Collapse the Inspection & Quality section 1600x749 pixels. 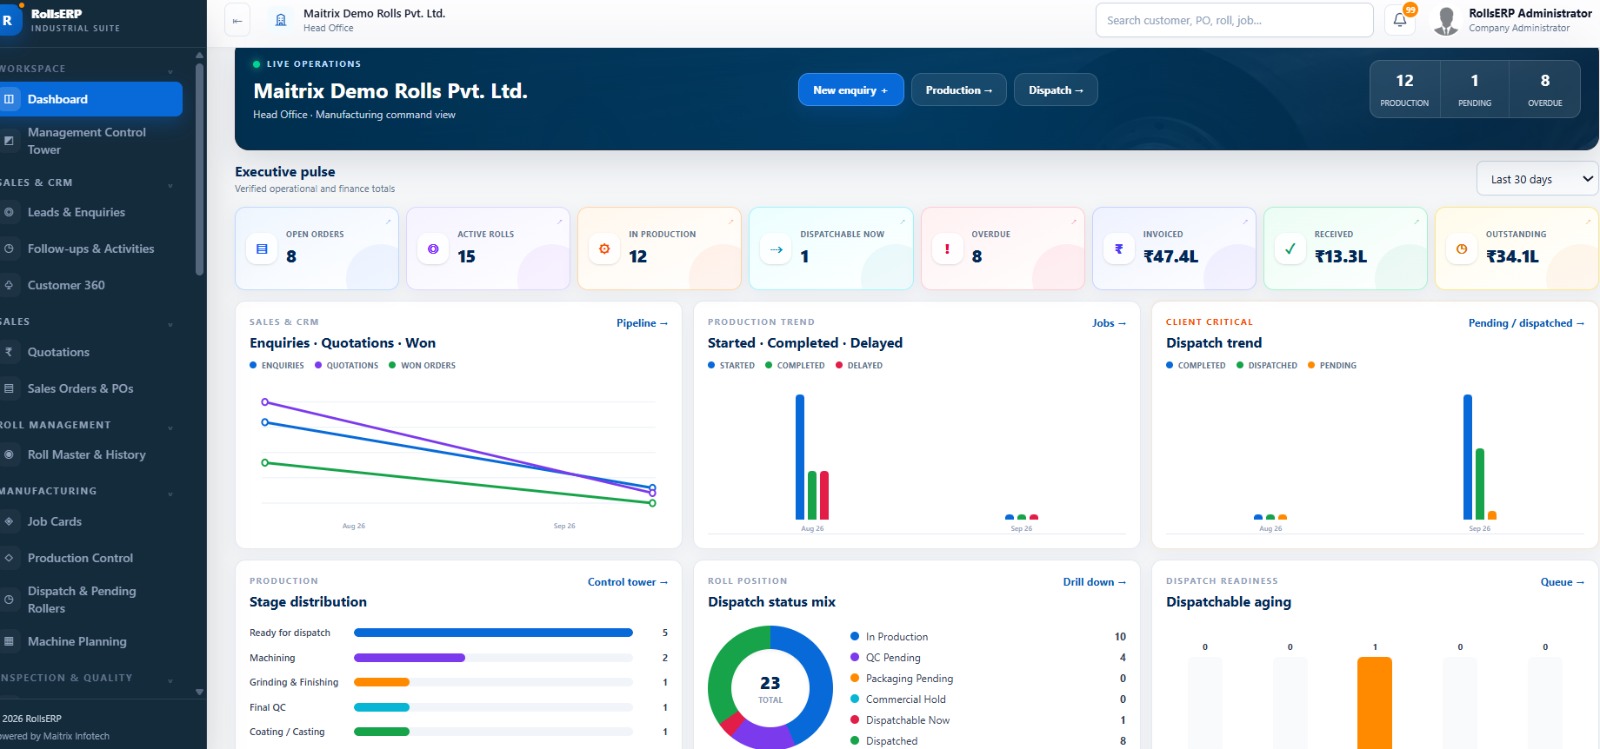(x=170, y=679)
